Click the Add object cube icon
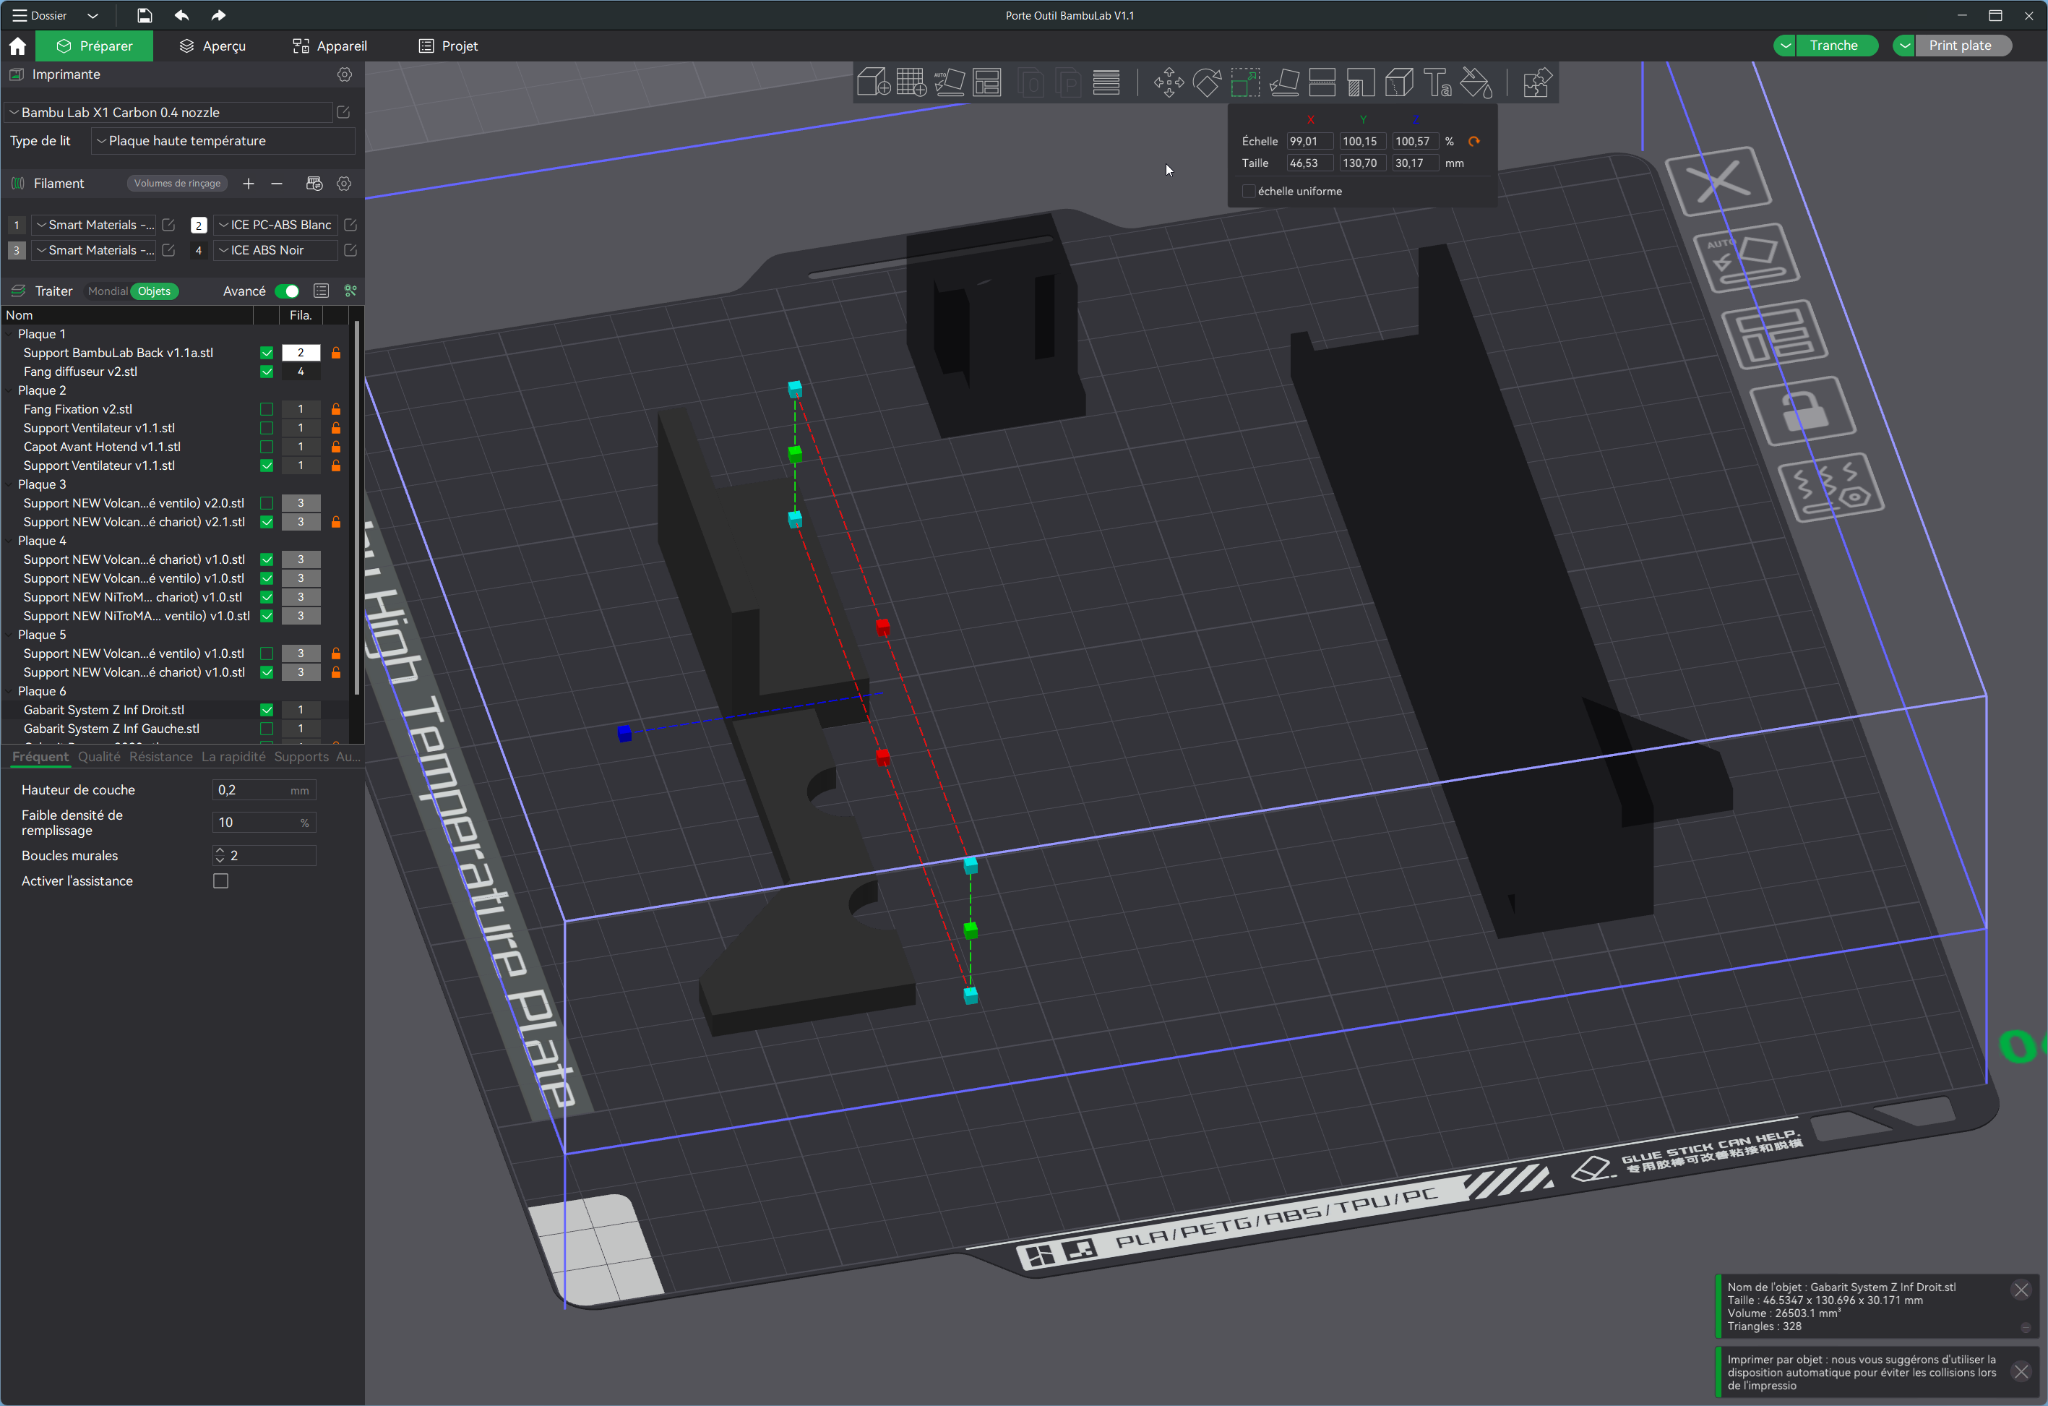 (x=873, y=82)
